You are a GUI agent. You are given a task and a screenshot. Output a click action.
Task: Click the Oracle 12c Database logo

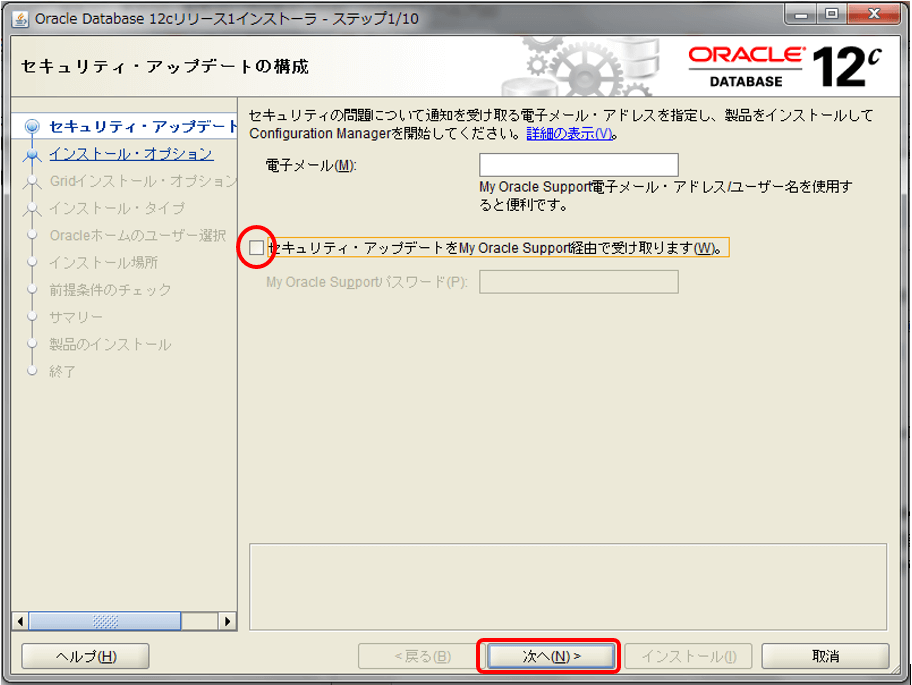(x=785, y=66)
